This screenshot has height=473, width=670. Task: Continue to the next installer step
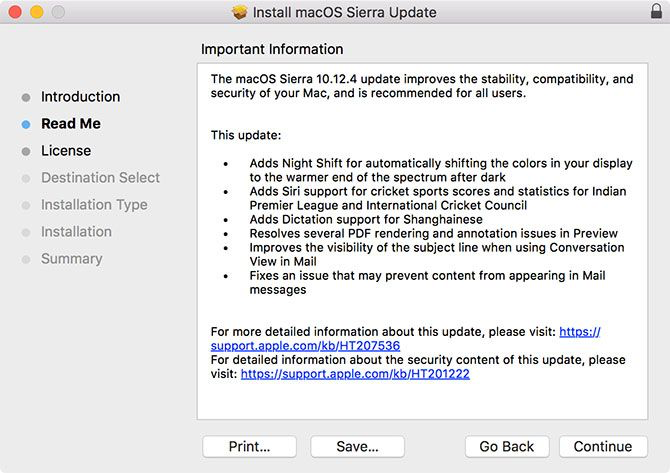point(603,446)
